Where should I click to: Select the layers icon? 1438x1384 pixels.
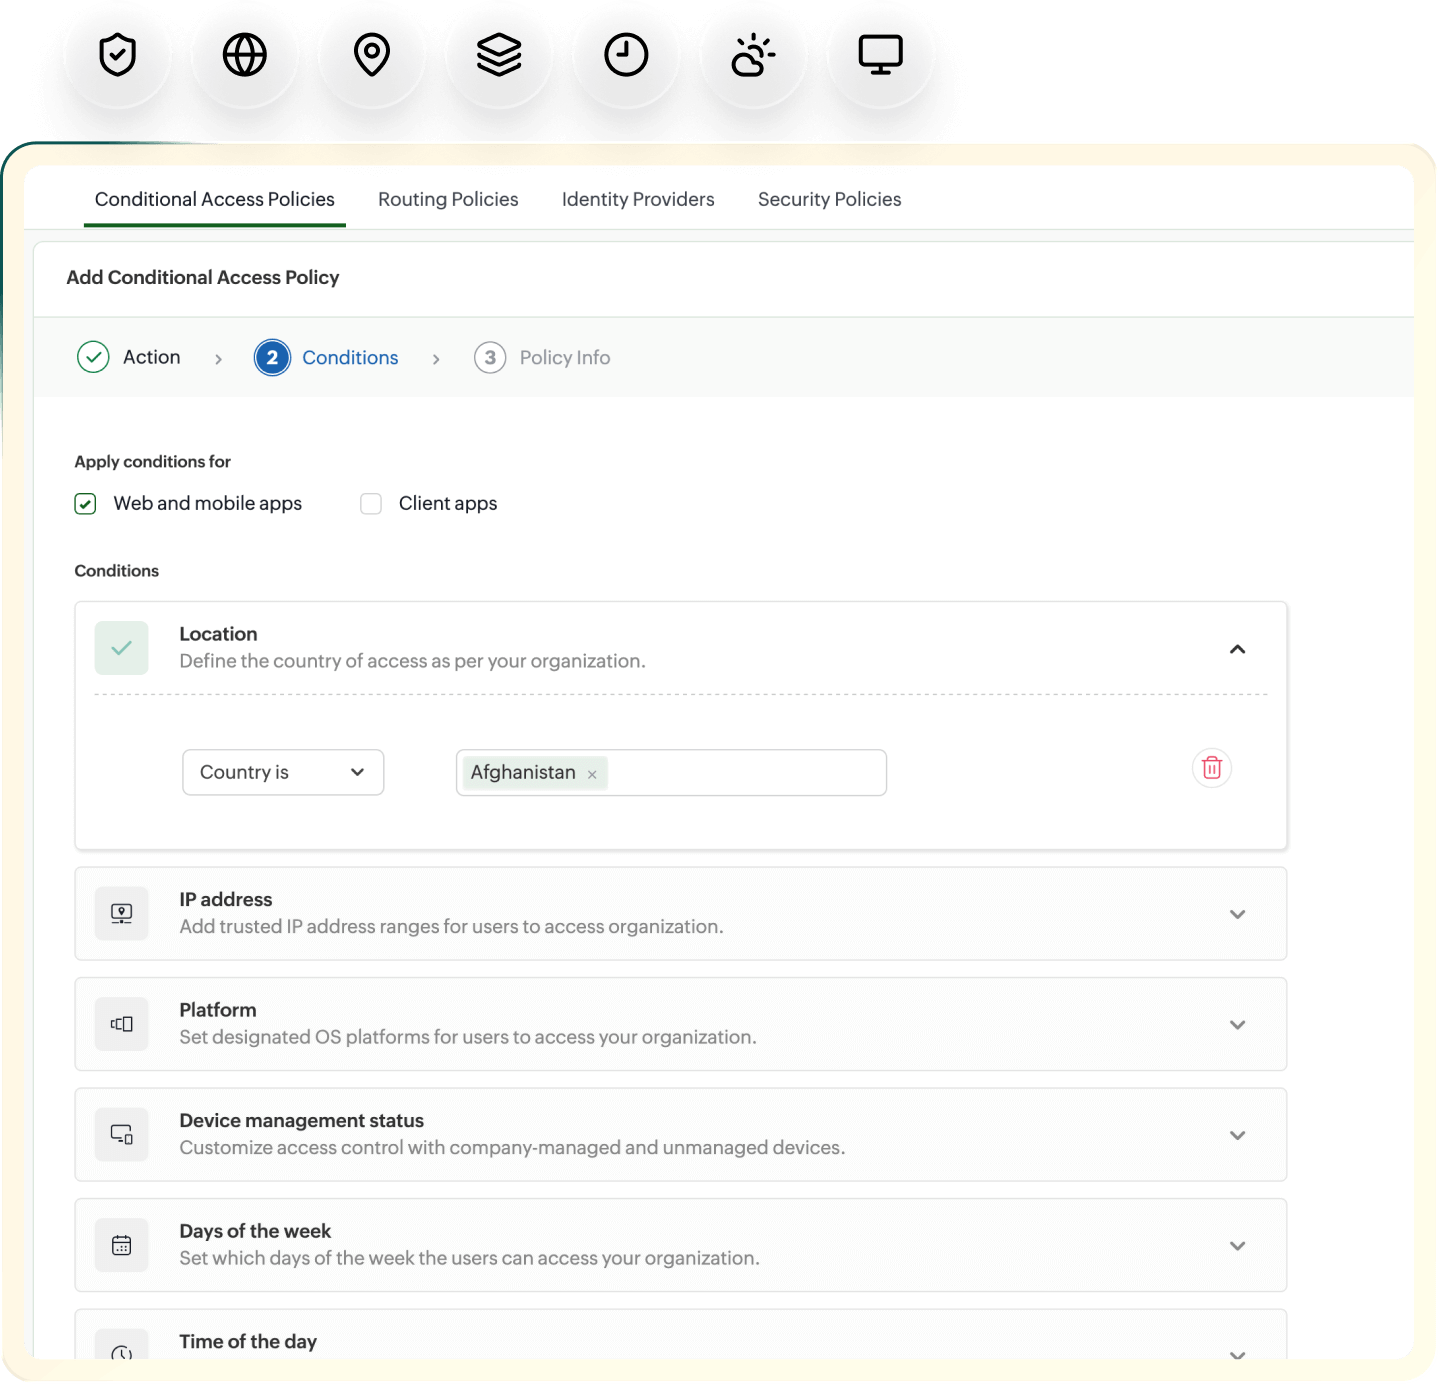(499, 55)
